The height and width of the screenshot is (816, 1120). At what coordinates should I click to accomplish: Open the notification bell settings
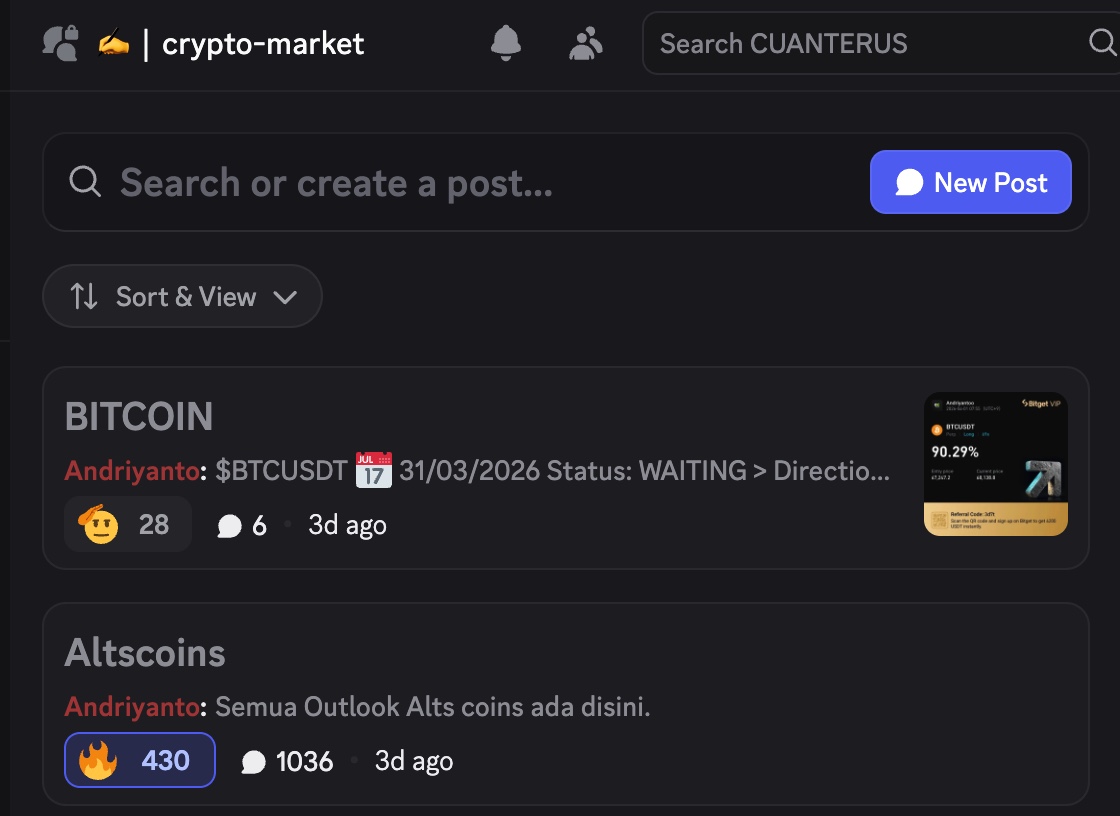506,43
